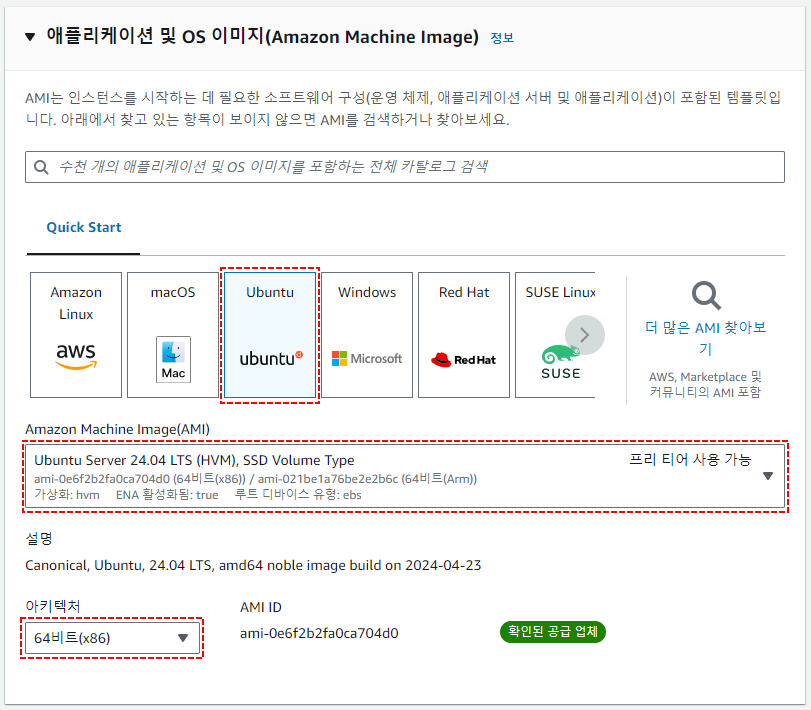Image resolution: width=811 pixels, height=710 pixels.
Task: Click the large browse AMI magnifier icon
Action: 706,295
